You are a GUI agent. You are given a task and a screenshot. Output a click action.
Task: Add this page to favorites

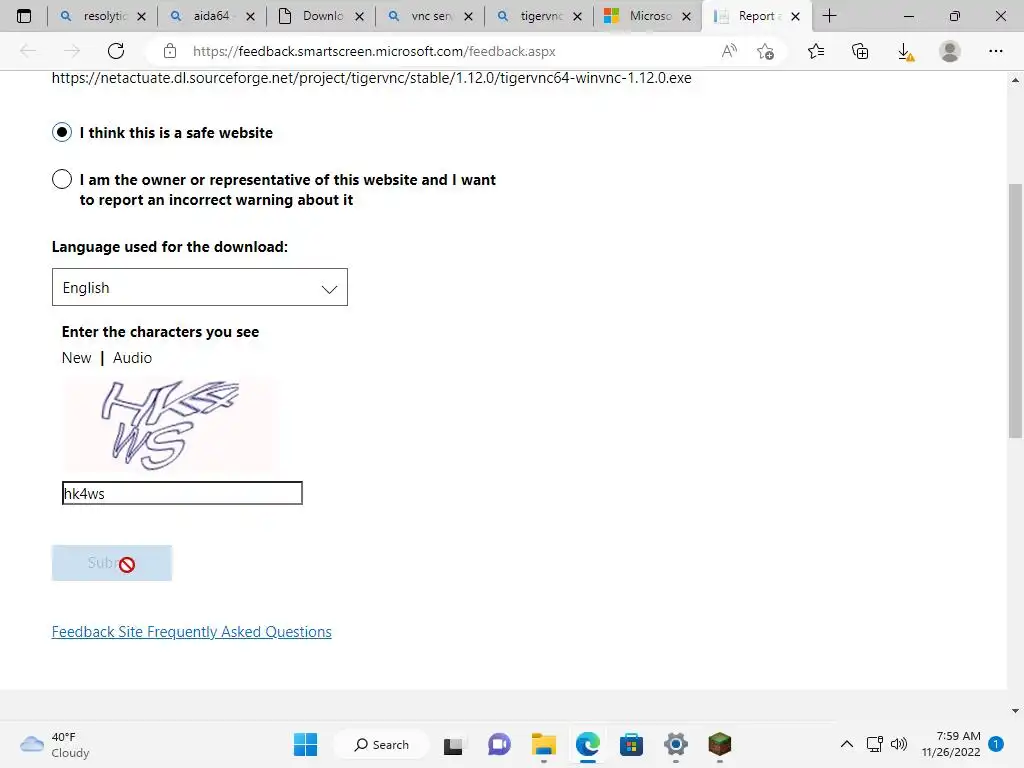click(x=765, y=51)
